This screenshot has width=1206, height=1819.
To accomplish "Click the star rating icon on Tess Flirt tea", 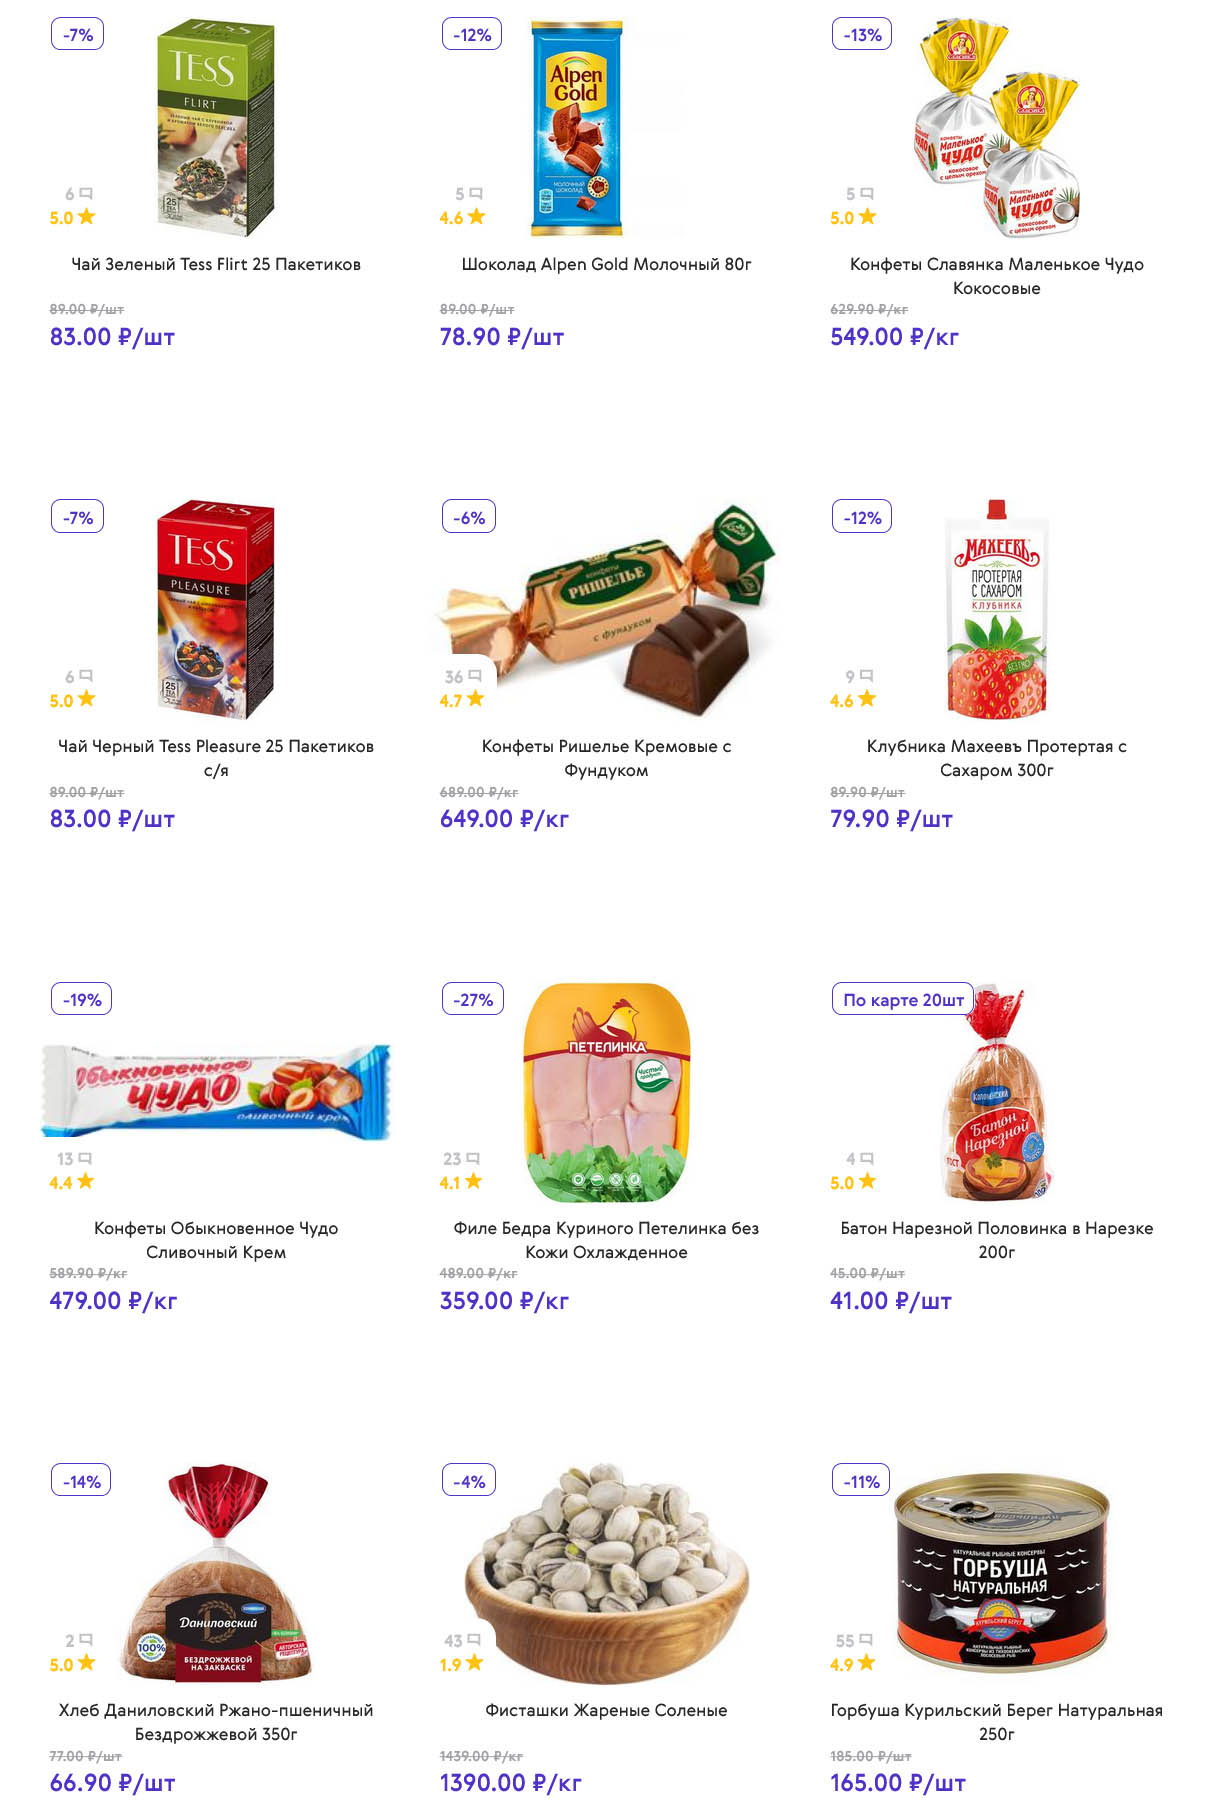I will click(87, 216).
